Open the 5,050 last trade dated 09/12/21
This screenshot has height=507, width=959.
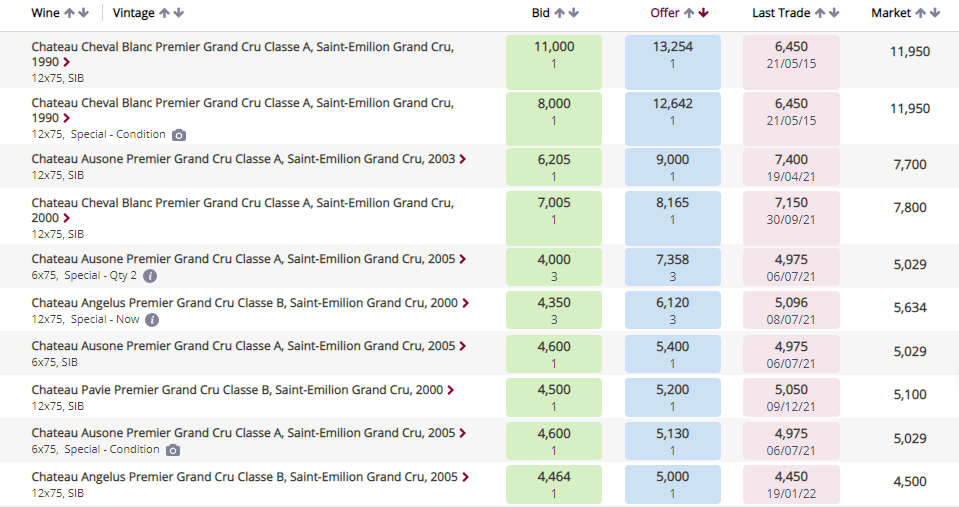click(x=791, y=397)
